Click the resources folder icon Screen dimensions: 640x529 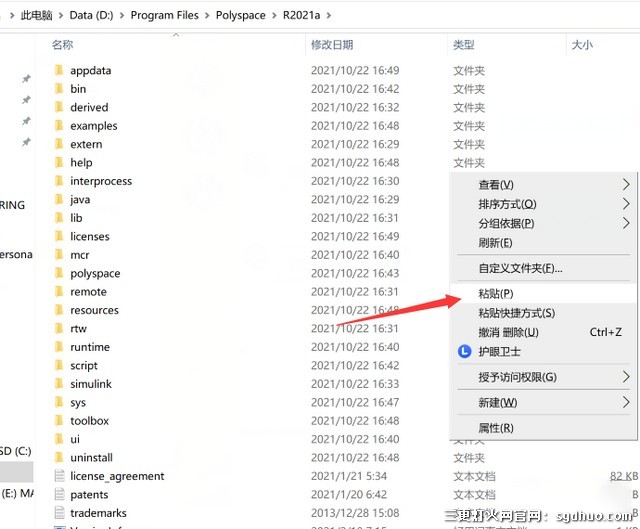[59, 310]
